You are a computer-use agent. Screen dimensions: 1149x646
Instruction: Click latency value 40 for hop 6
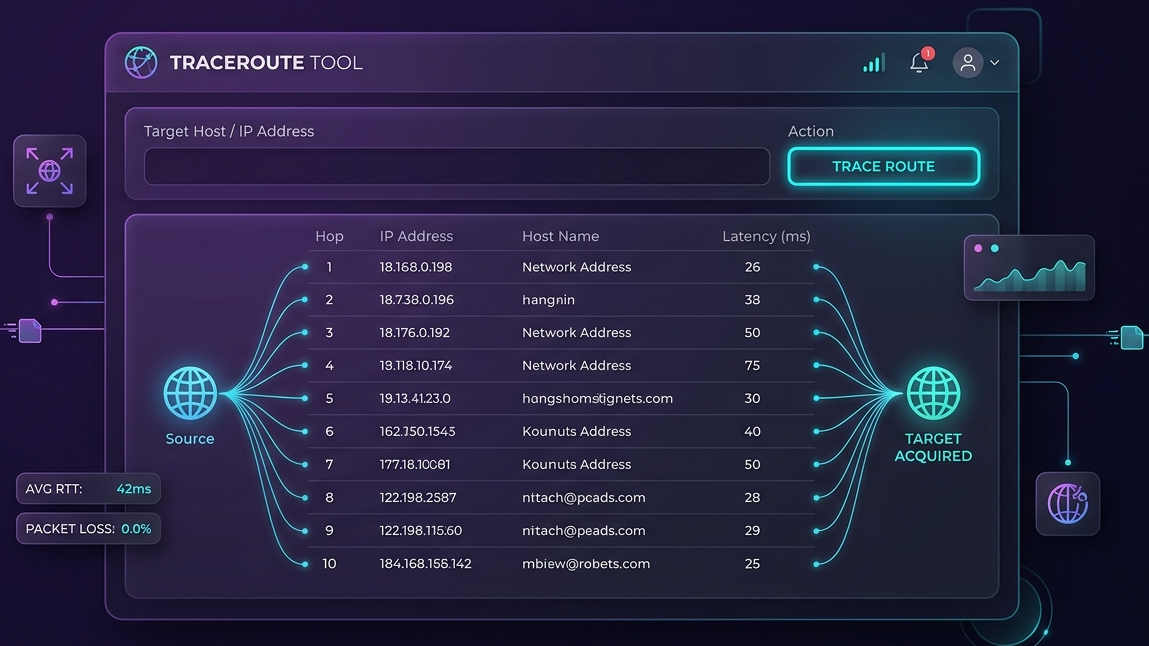[752, 431]
